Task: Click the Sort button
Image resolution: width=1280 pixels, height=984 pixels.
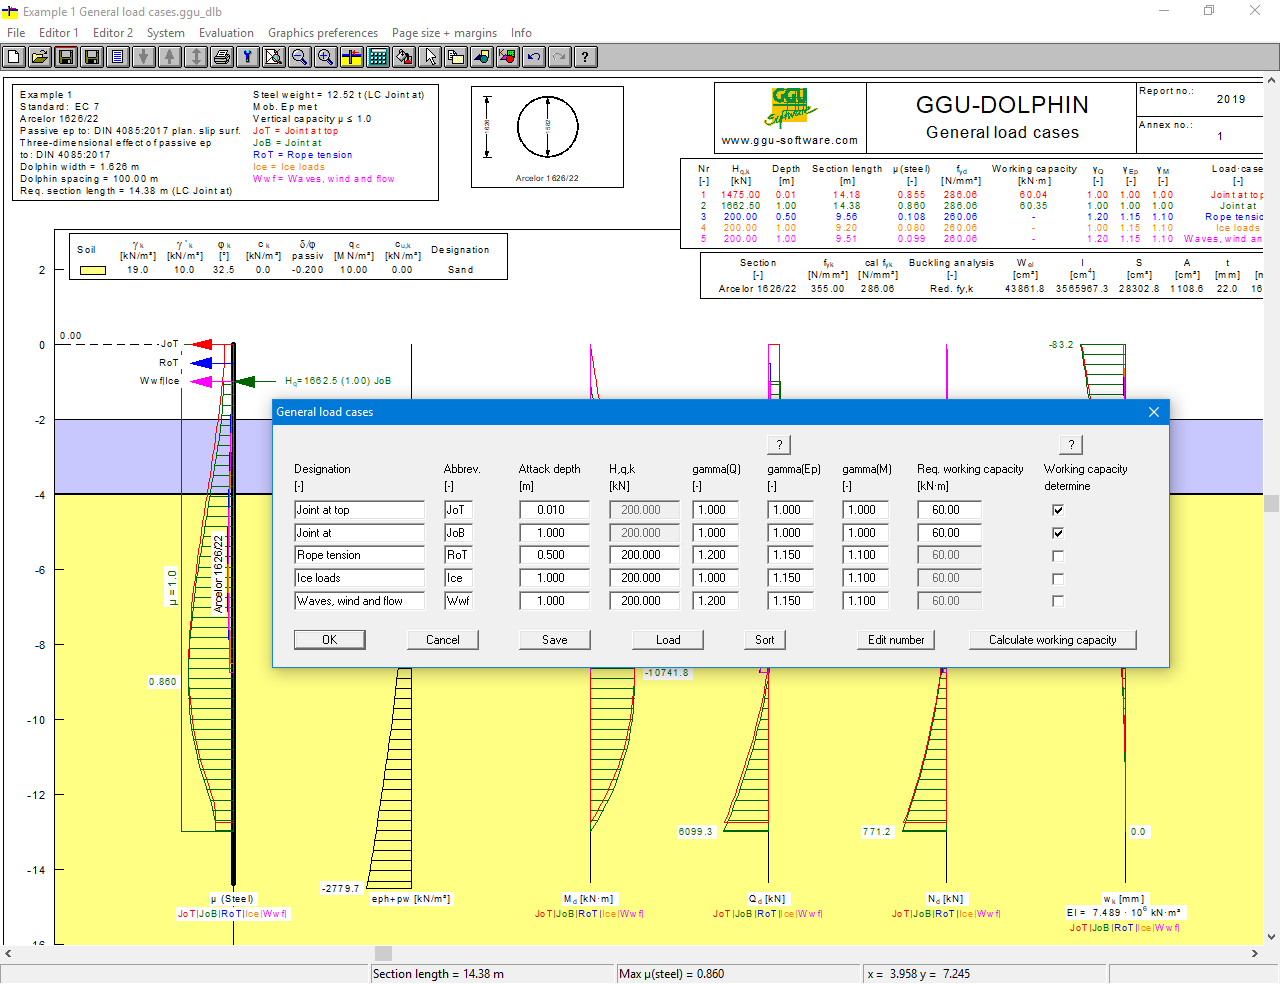Action: click(x=765, y=640)
